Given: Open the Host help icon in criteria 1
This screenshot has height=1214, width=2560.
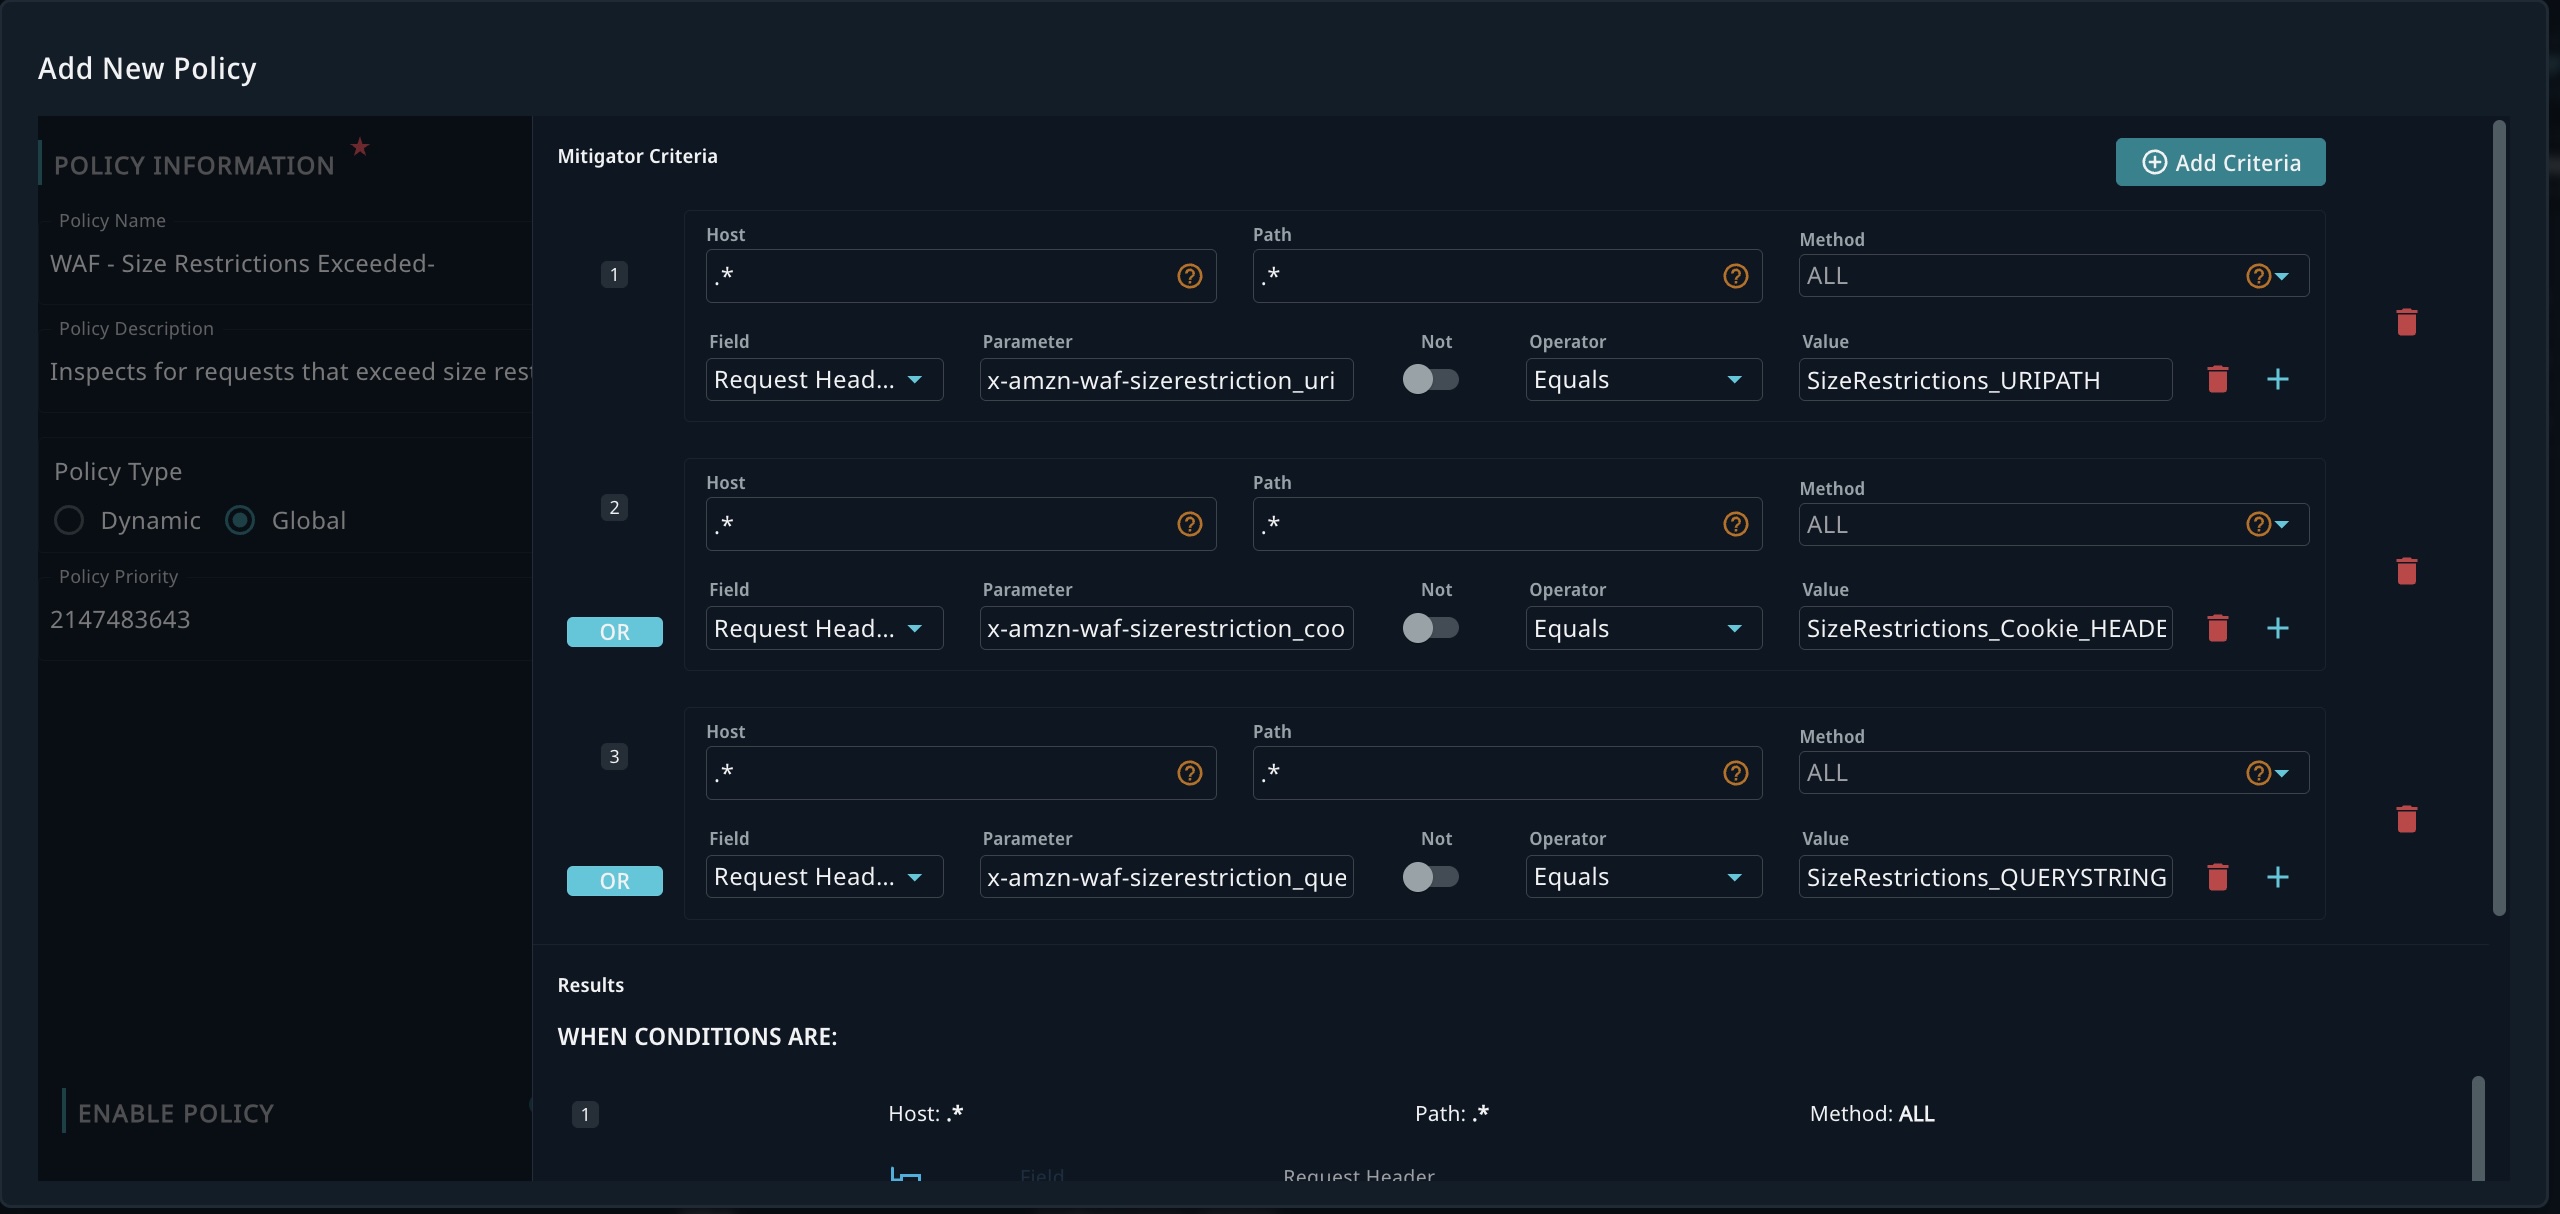Looking at the screenshot, I should [1189, 276].
